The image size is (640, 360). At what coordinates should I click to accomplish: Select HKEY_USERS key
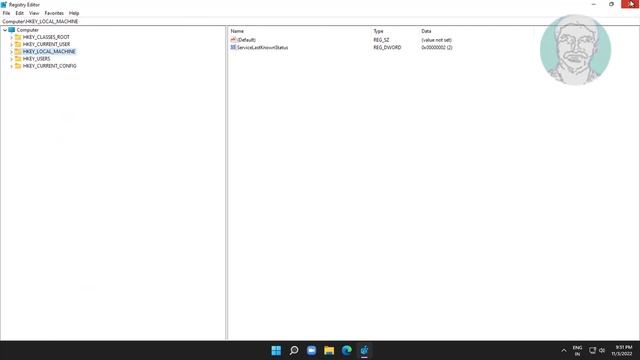tap(36, 59)
